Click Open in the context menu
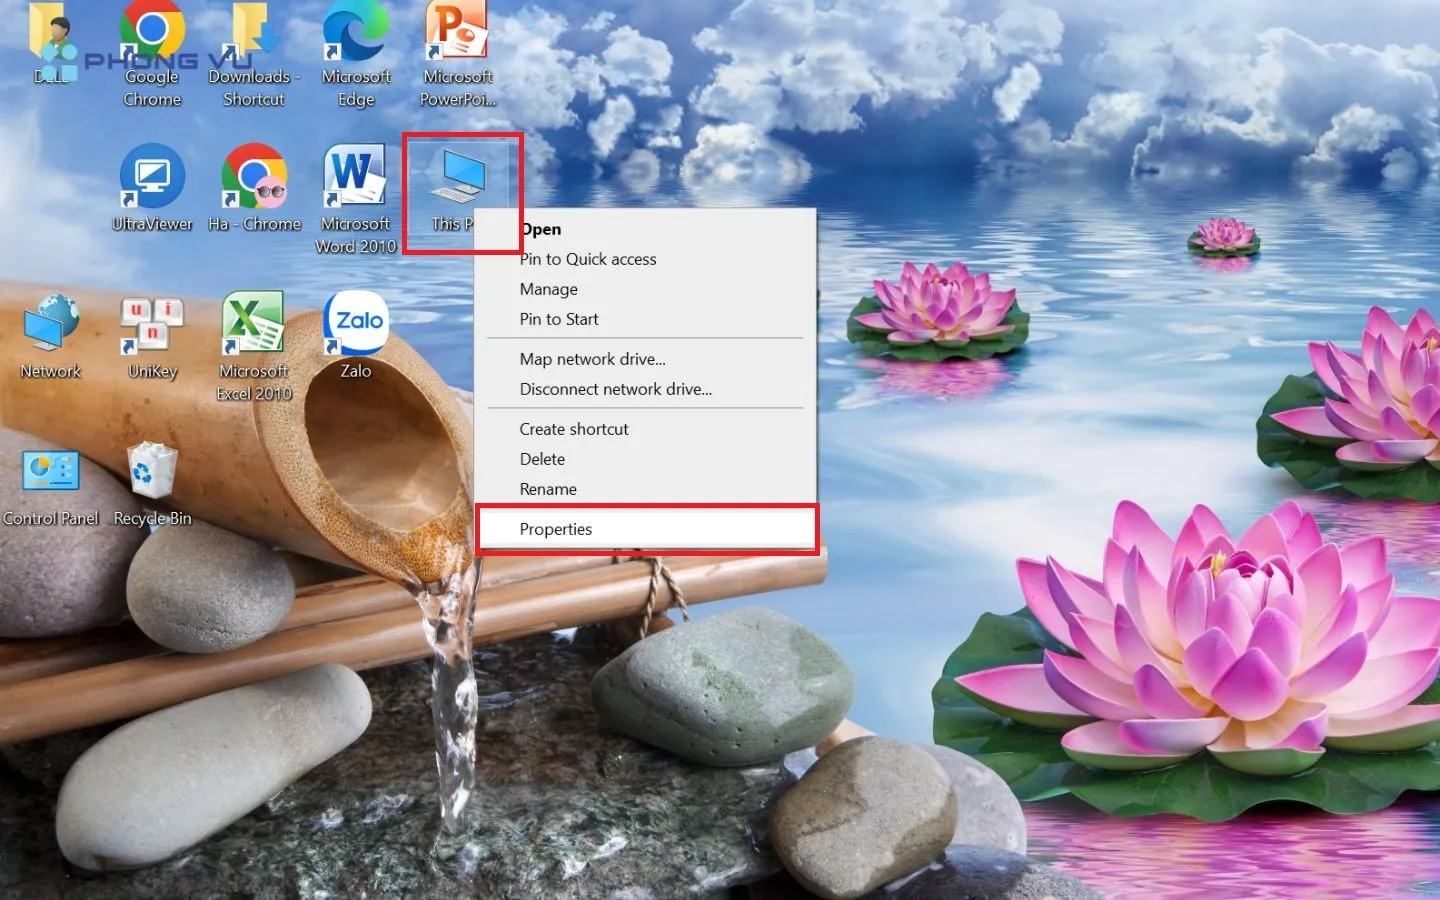The width and height of the screenshot is (1440, 900). [x=541, y=229]
